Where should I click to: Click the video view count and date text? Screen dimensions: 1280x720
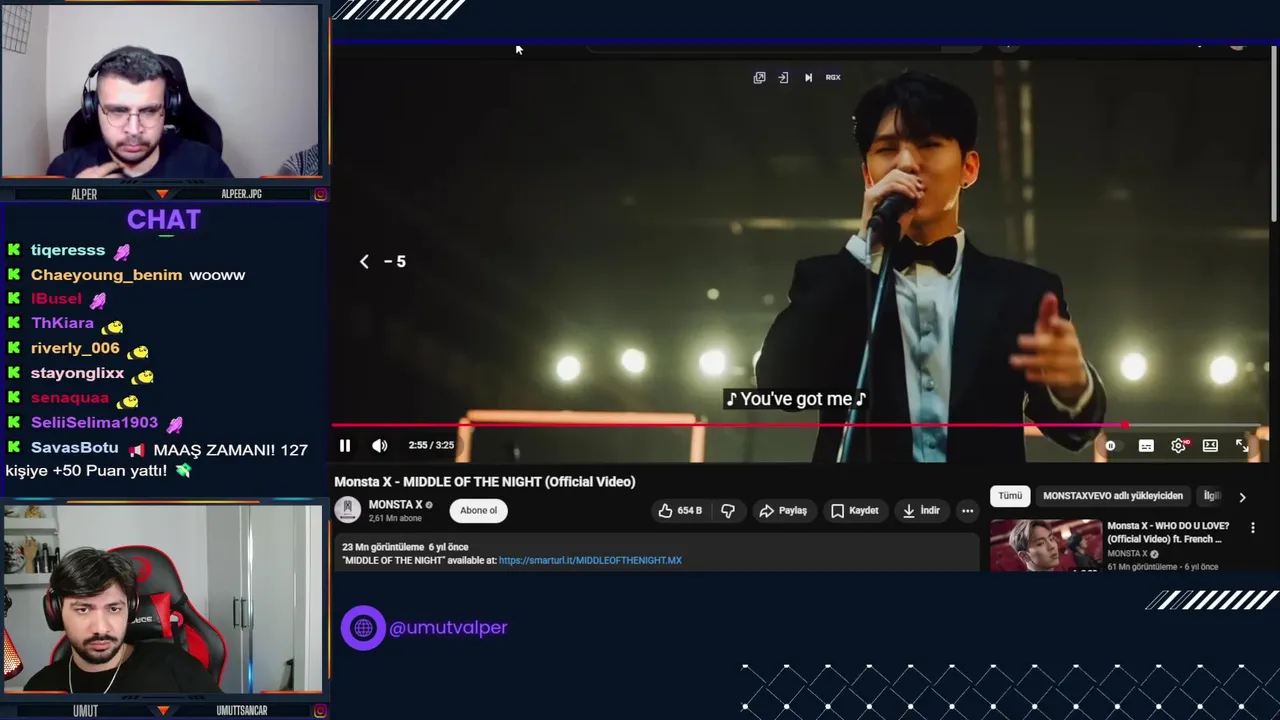[405, 547]
